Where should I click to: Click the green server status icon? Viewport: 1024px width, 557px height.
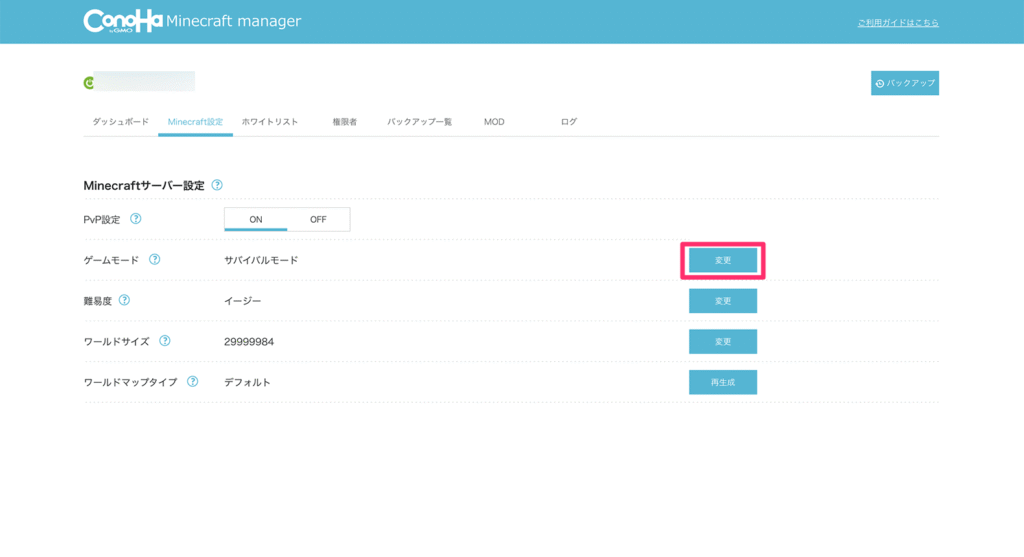89,83
